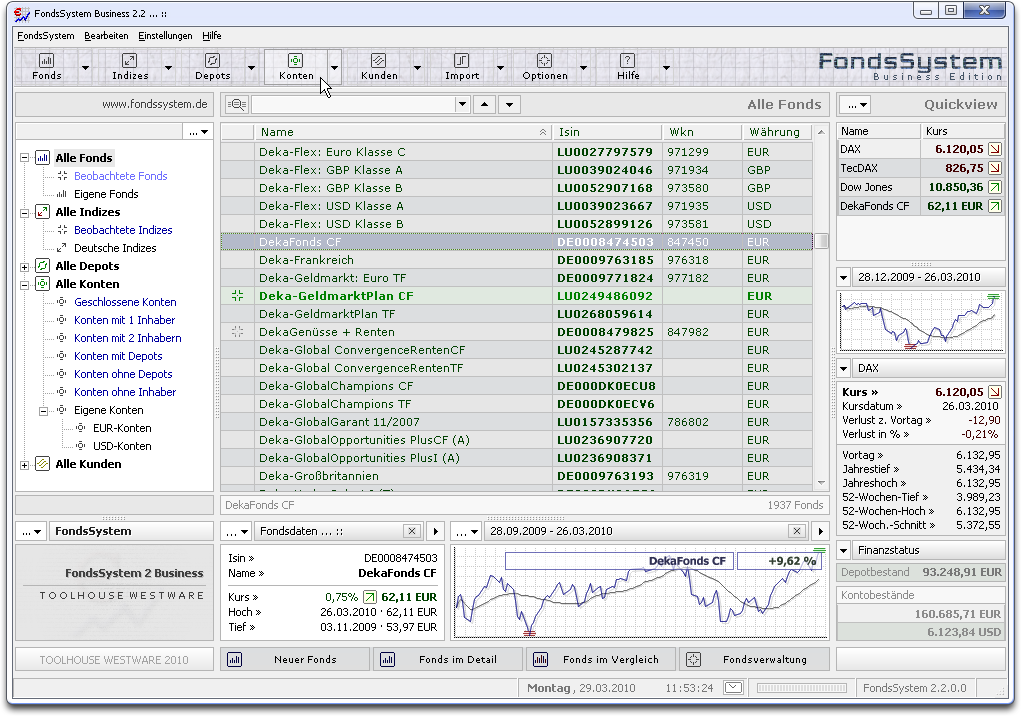Collapse the Eigene Konten tree node

pos(44,411)
